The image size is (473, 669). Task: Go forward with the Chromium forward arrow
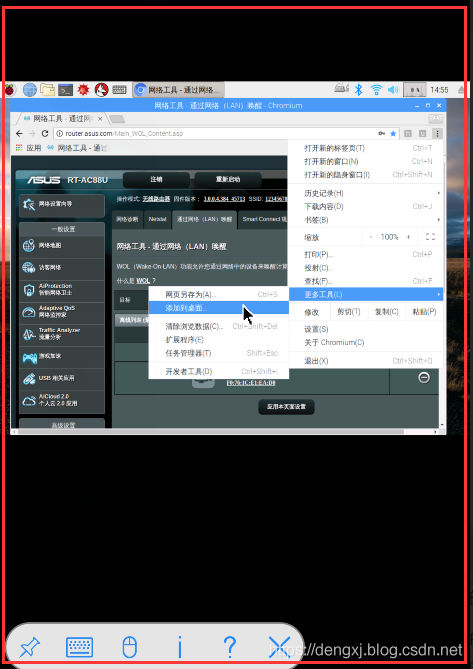(x=32, y=134)
